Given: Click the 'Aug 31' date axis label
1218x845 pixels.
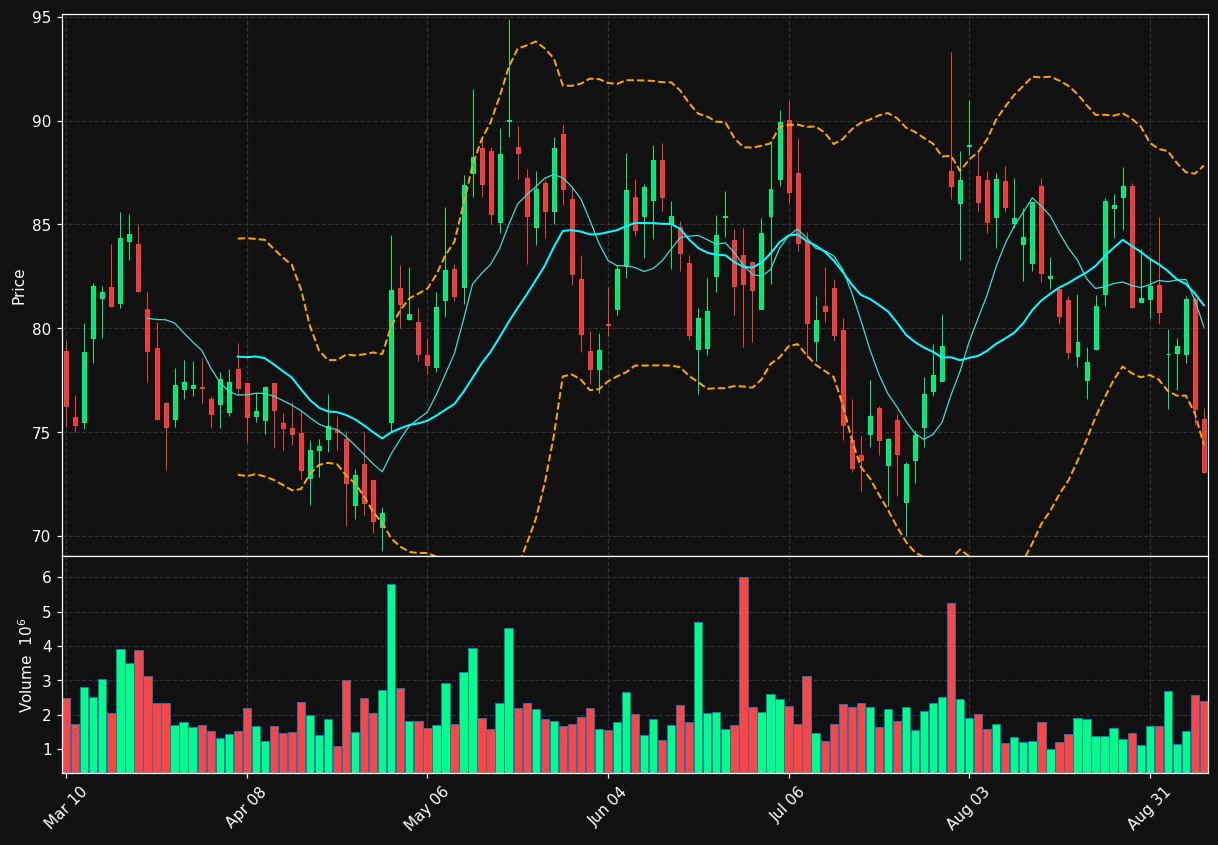Looking at the screenshot, I should tap(1147, 808).
